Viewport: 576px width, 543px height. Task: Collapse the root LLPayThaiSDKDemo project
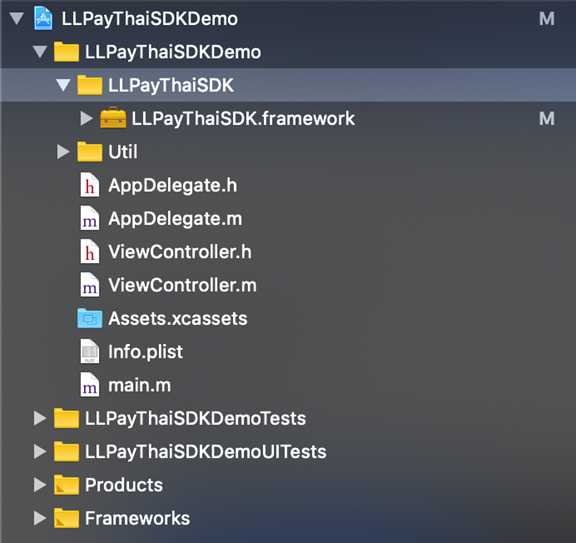tap(17, 18)
